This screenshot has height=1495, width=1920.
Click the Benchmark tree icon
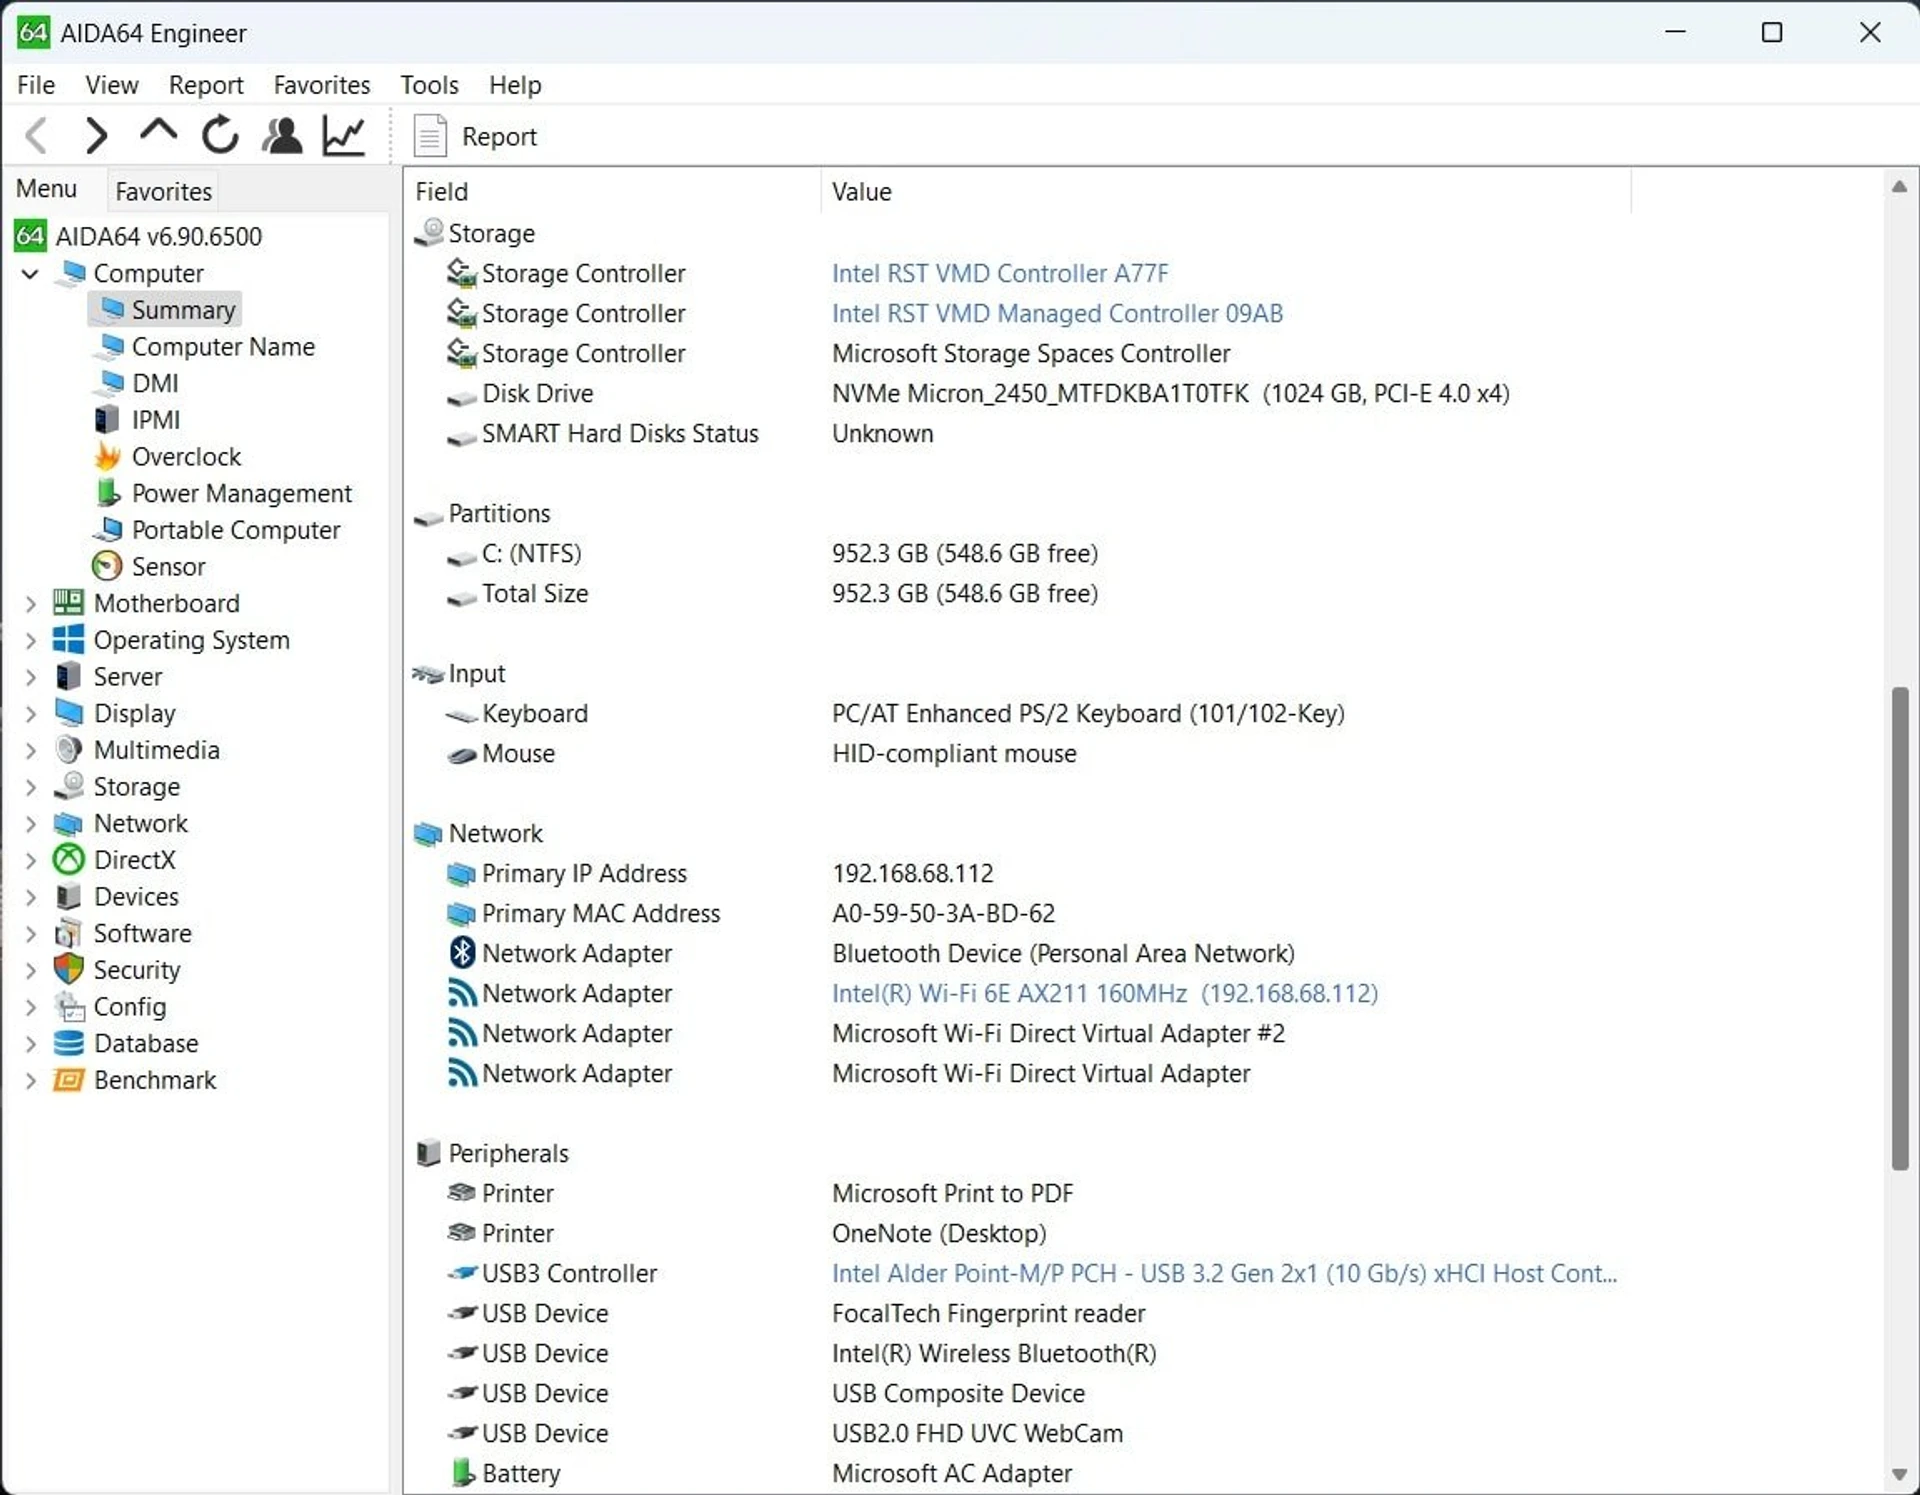68,1080
